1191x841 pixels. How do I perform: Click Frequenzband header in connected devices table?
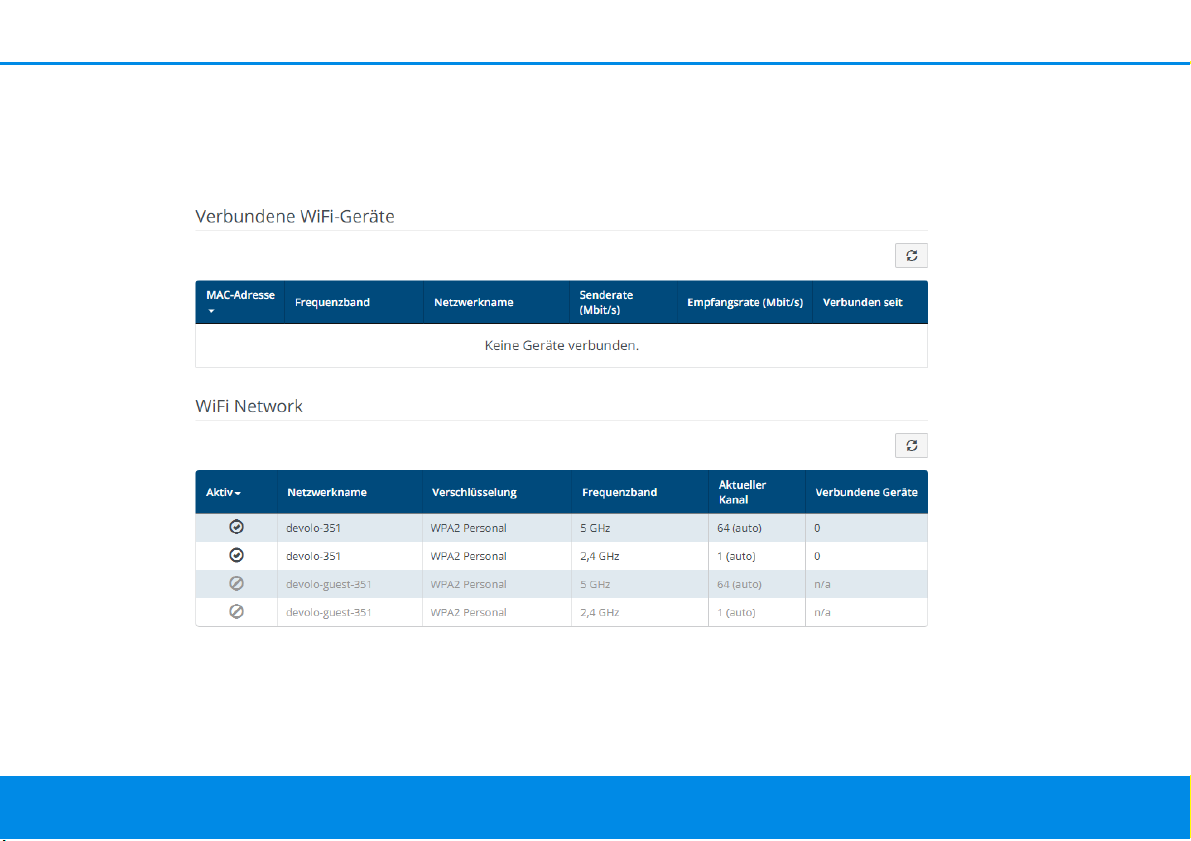pos(332,302)
